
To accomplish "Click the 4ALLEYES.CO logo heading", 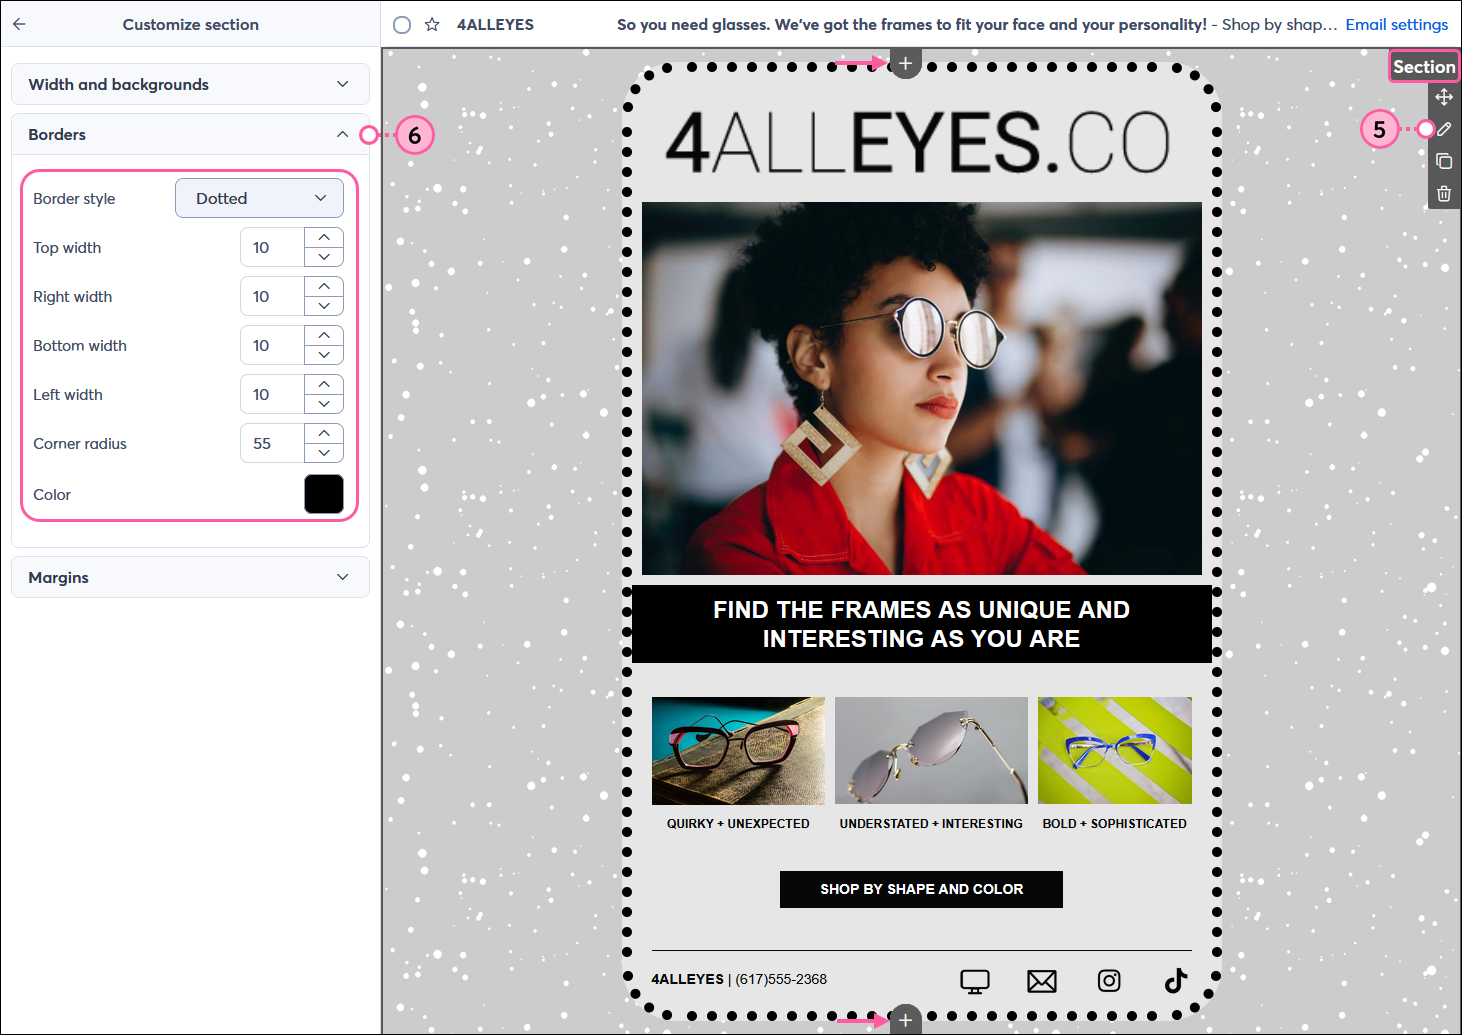I will [x=918, y=141].
